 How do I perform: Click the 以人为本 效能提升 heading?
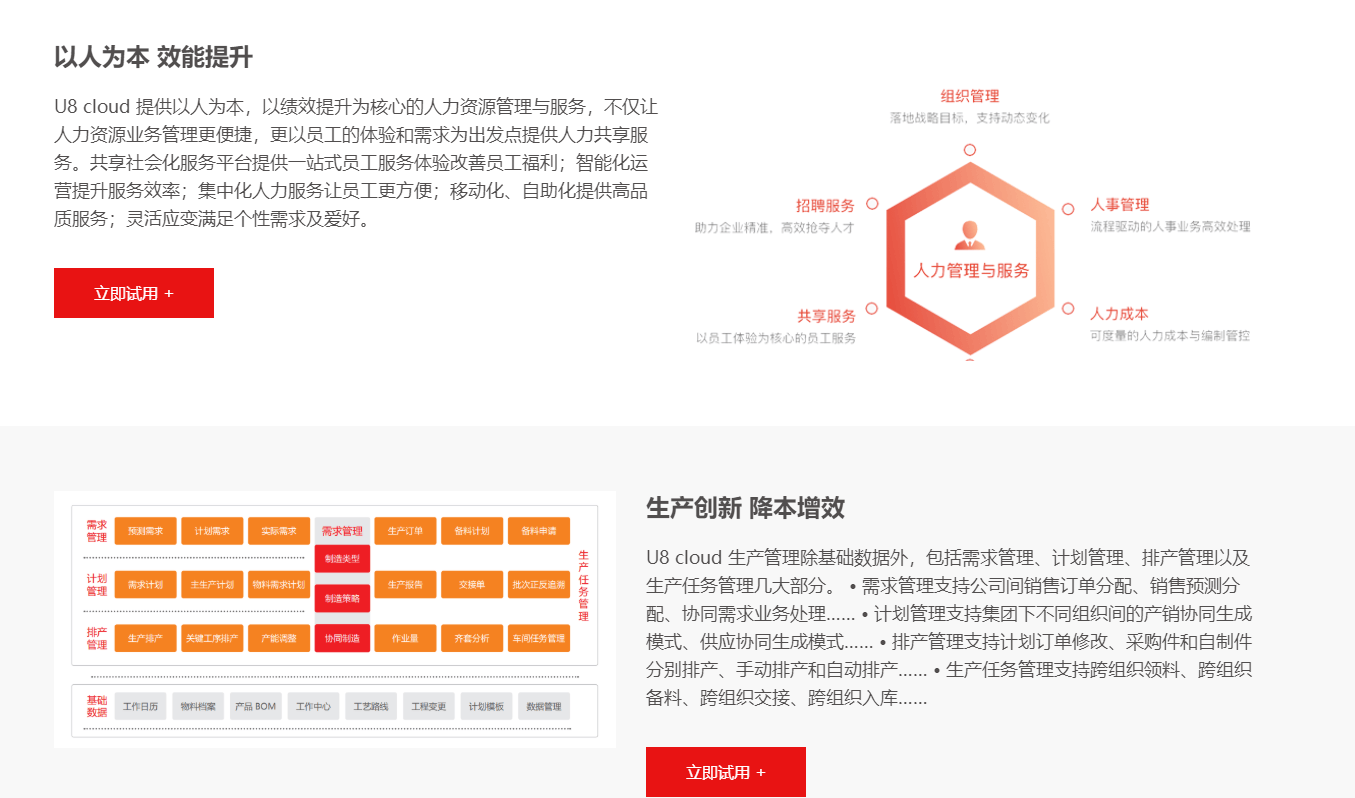click(153, 57)
